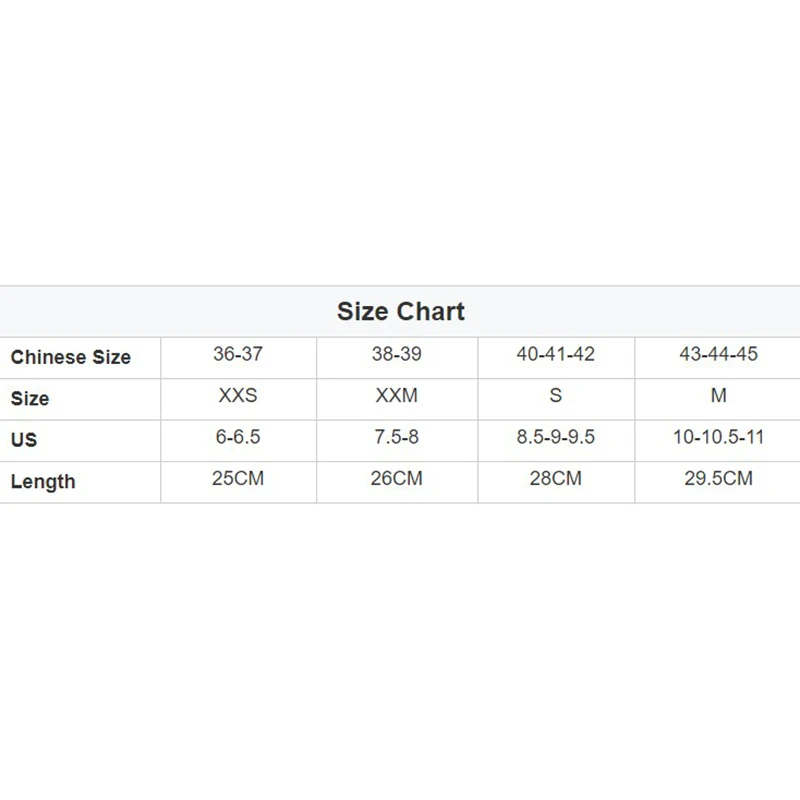Screen dimensions: 800x800
Task: Click the Length row header
Action: (x=43, y=482)
